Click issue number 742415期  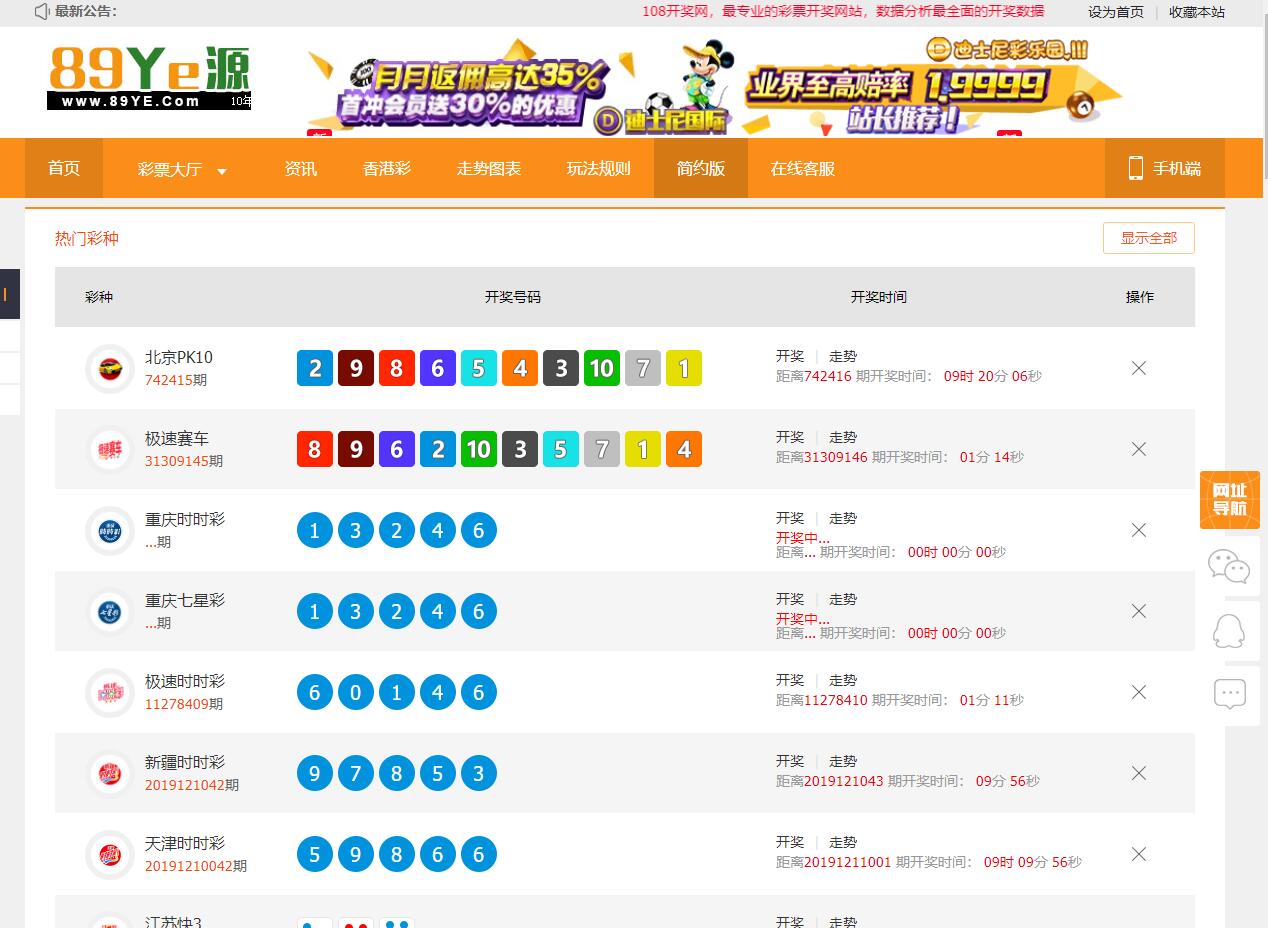[x=176, y=380]
